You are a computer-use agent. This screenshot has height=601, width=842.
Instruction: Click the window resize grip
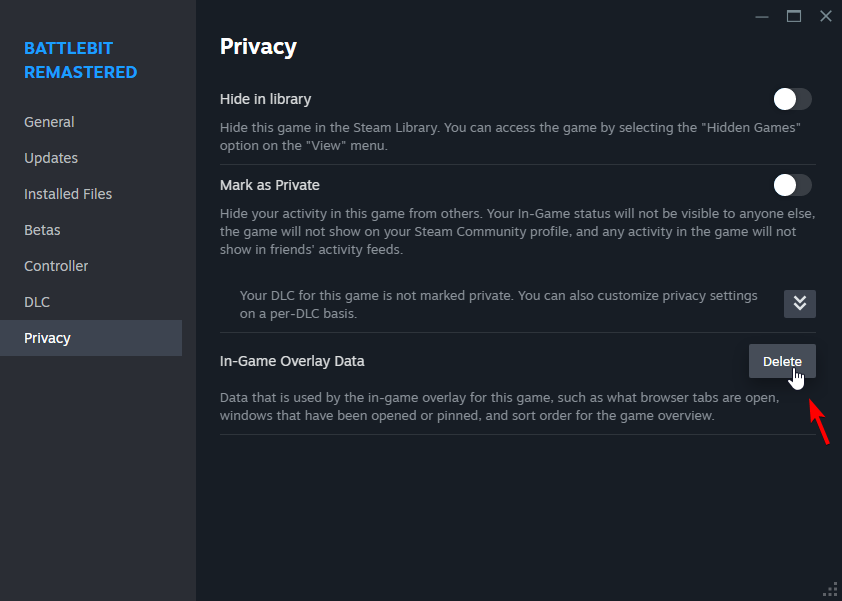tap(829, 589)
